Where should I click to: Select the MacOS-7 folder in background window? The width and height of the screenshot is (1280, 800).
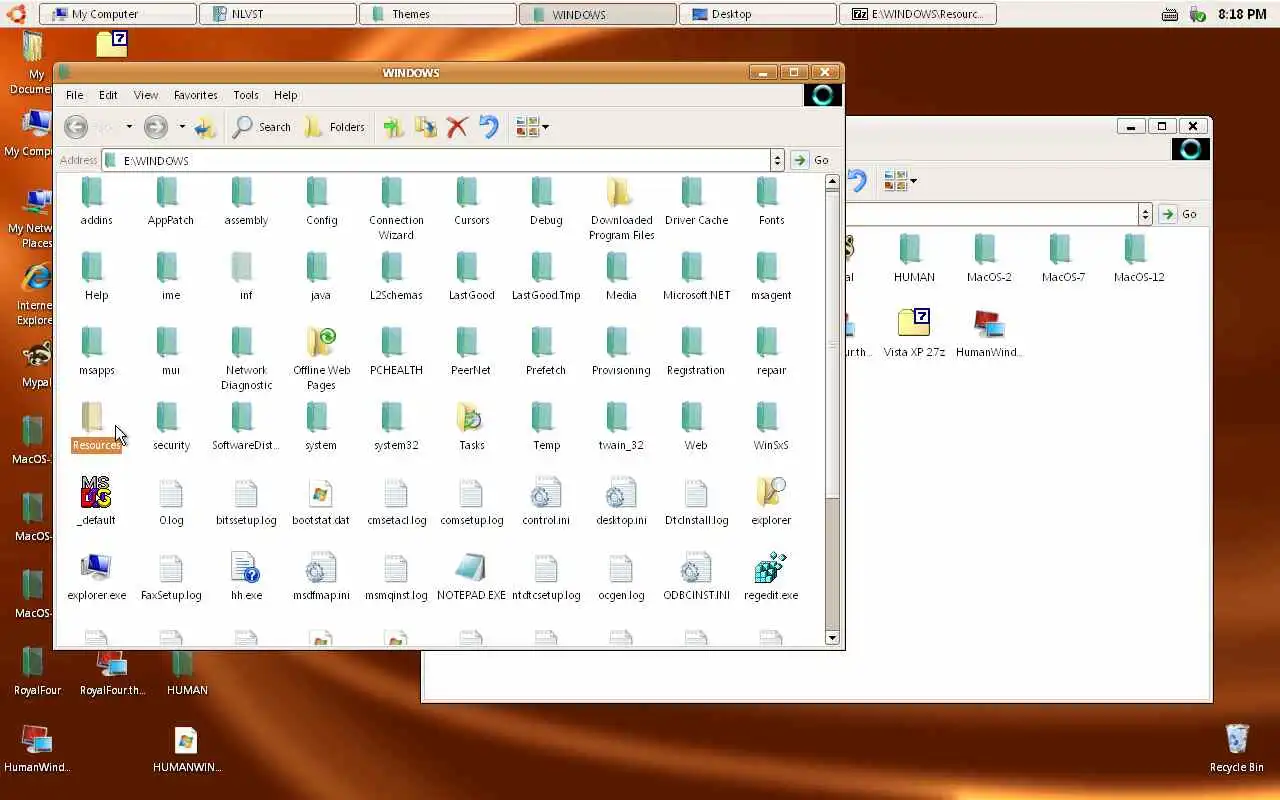click(x=1063, y=258)
